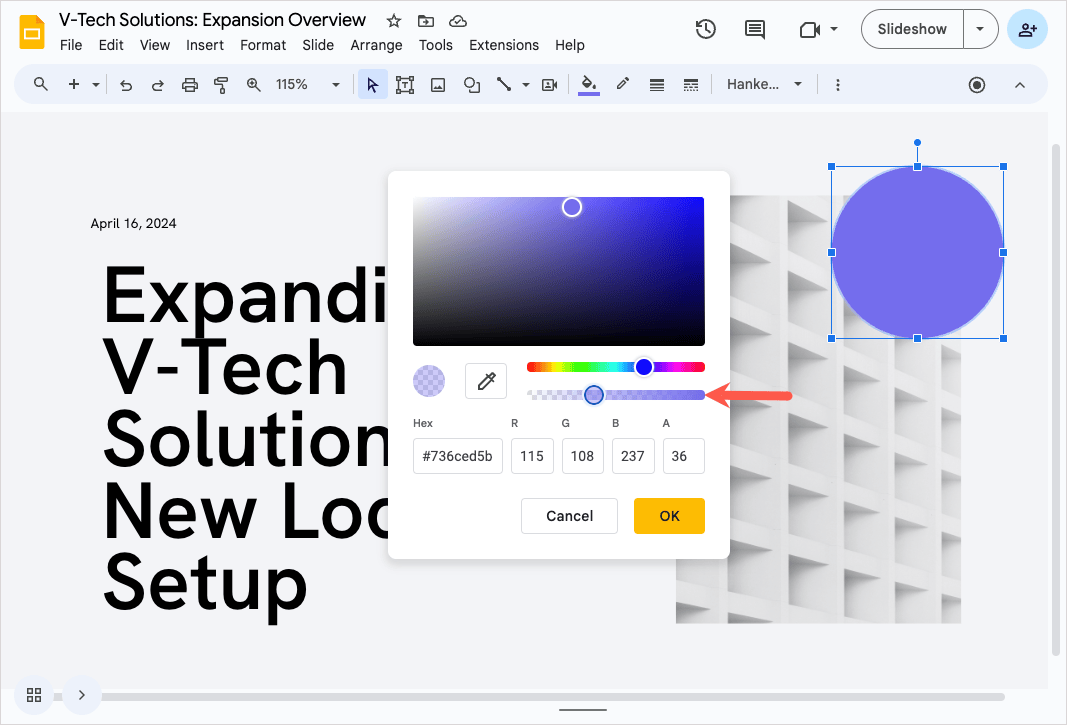The height and width of the screenshot is (725, 1067).
Task: Click Cancel in the color picker
Action: [570, 516]
